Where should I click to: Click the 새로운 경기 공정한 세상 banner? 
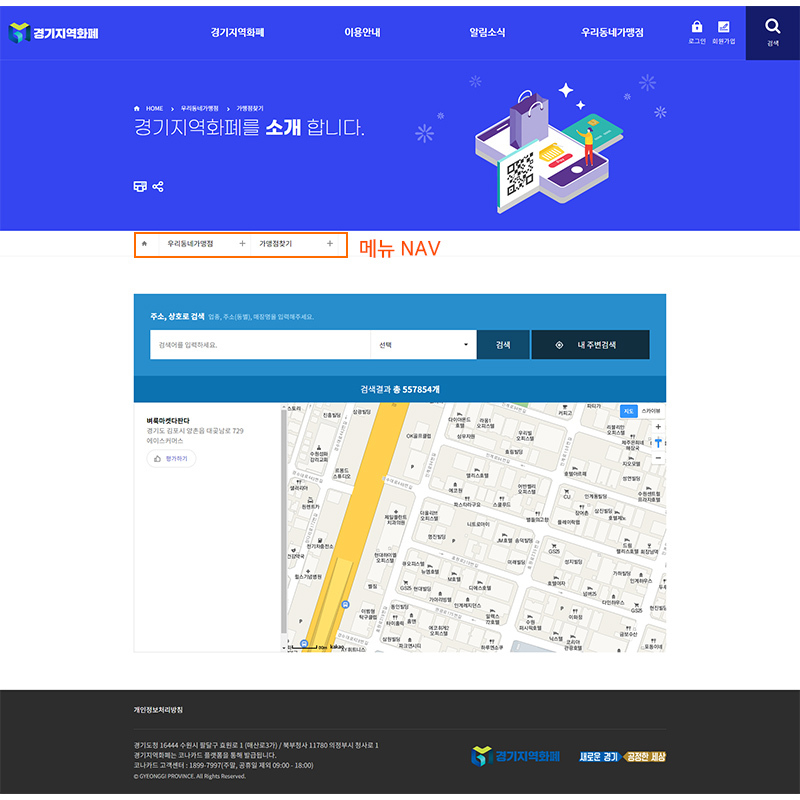[622, 757]
